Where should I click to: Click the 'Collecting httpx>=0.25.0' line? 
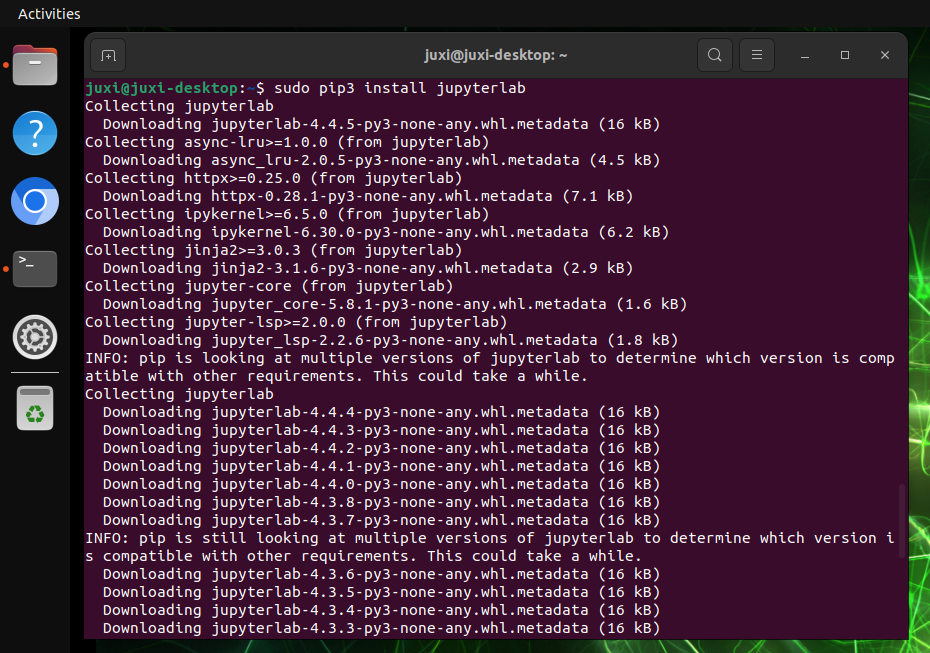(x=273, y=179)
